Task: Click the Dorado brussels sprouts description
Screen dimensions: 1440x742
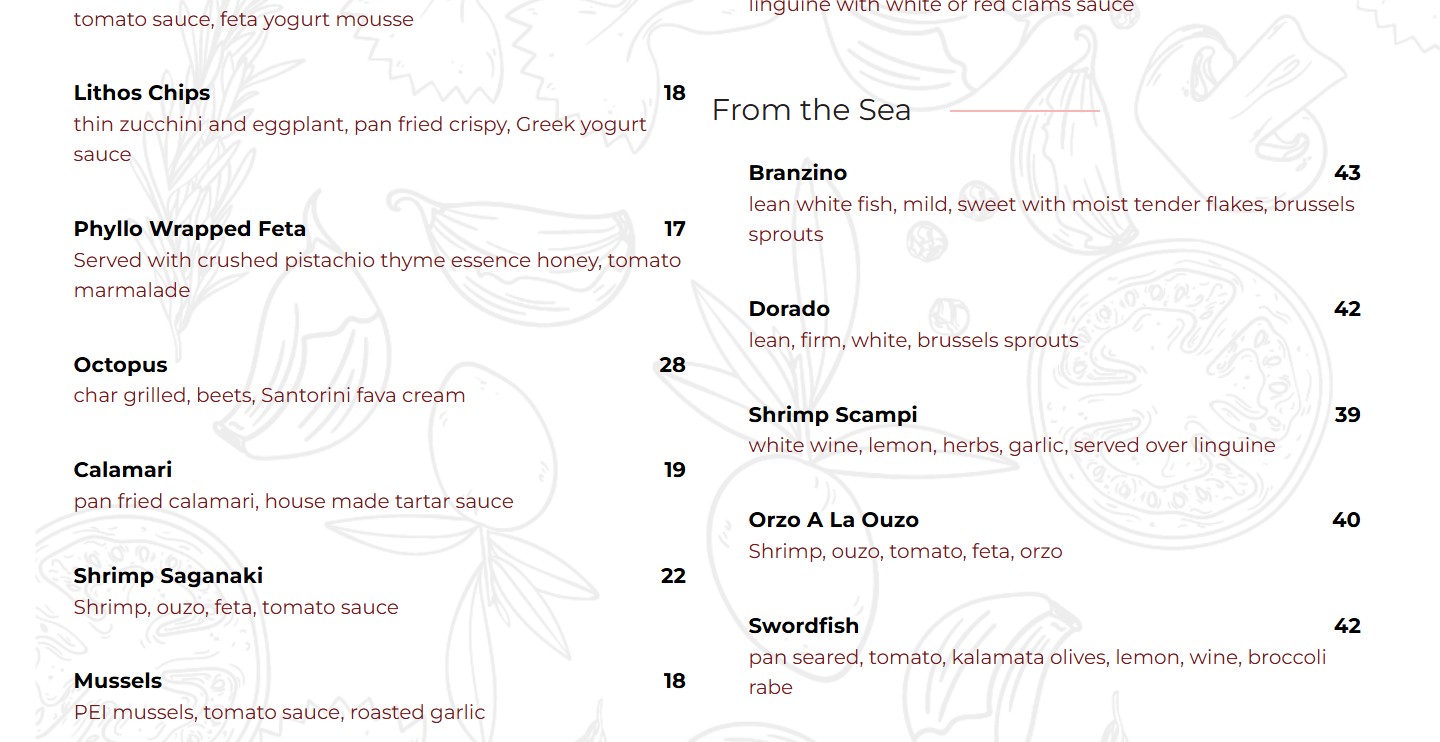Action: 913,340
